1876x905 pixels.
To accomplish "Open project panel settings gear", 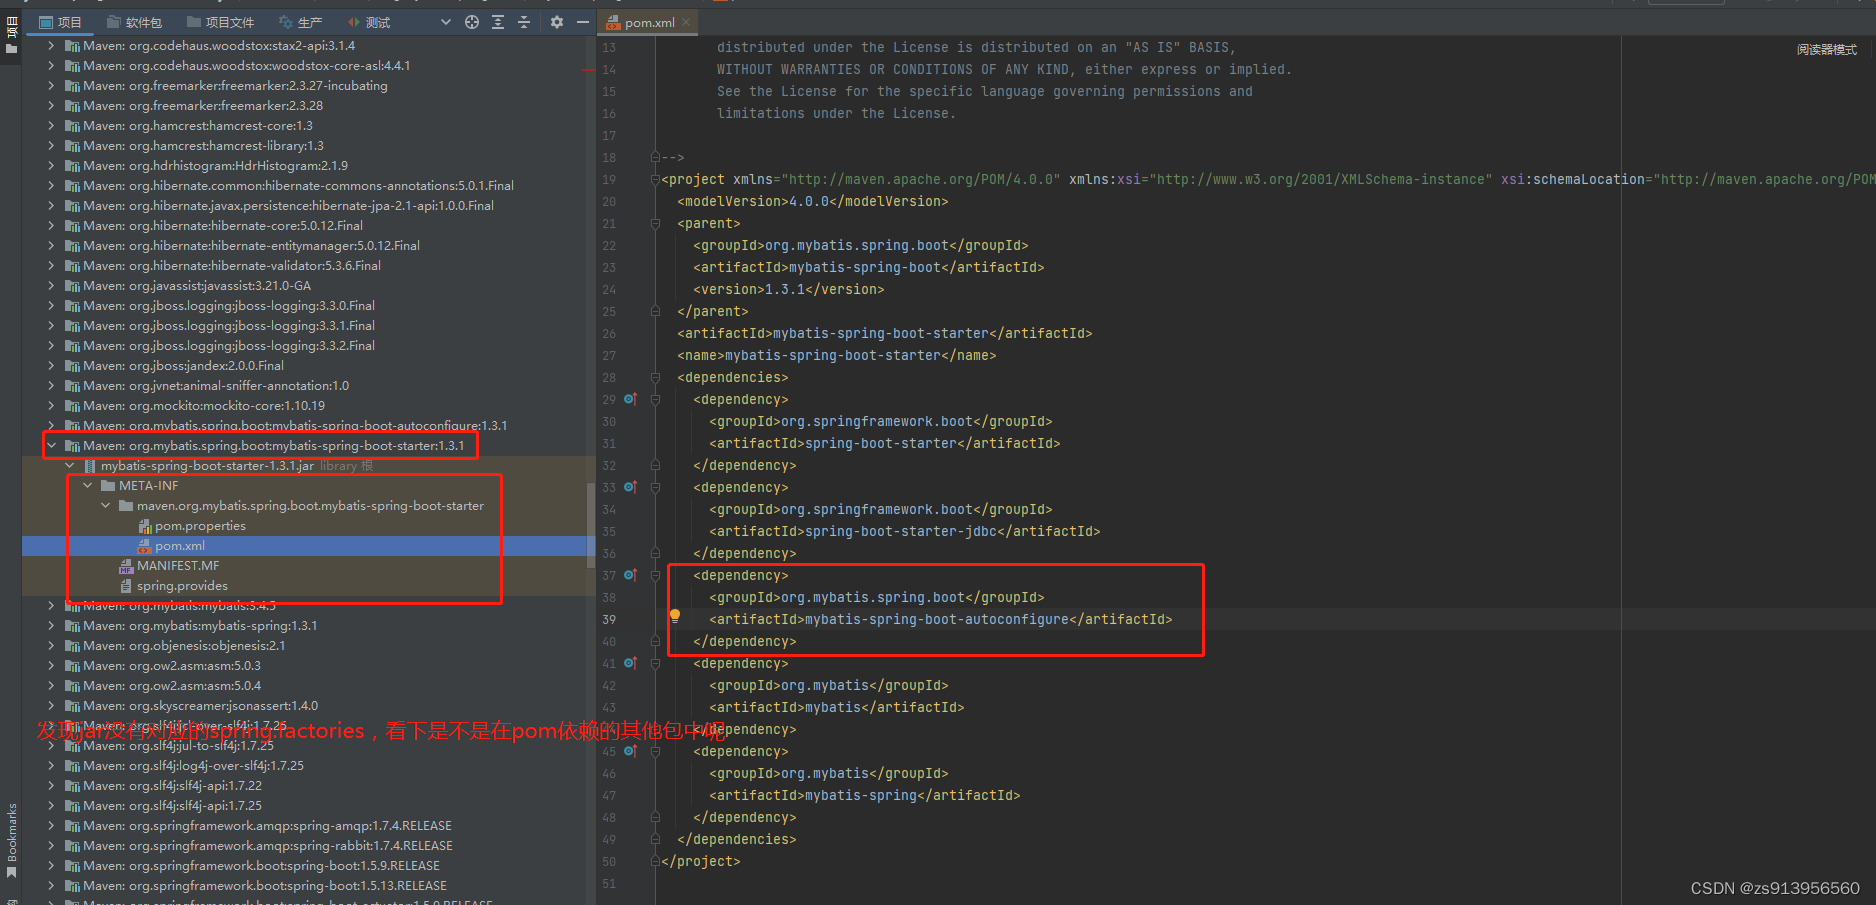I will (x=557, y=22).
